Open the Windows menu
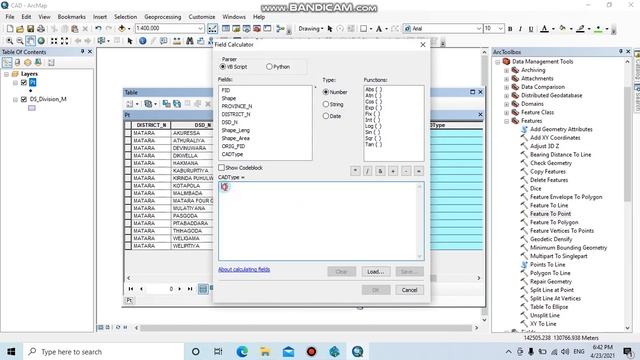640x360 pixels. click(x=234, y=17)
